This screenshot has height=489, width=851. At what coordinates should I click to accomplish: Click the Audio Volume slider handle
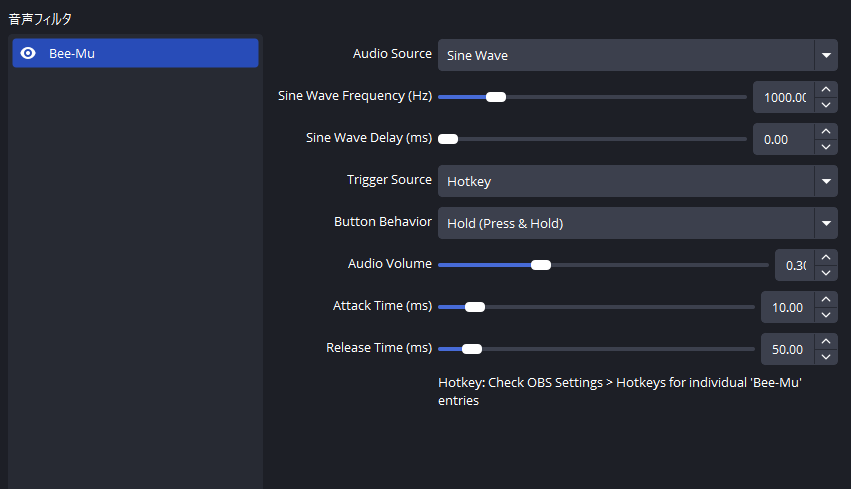541,265
